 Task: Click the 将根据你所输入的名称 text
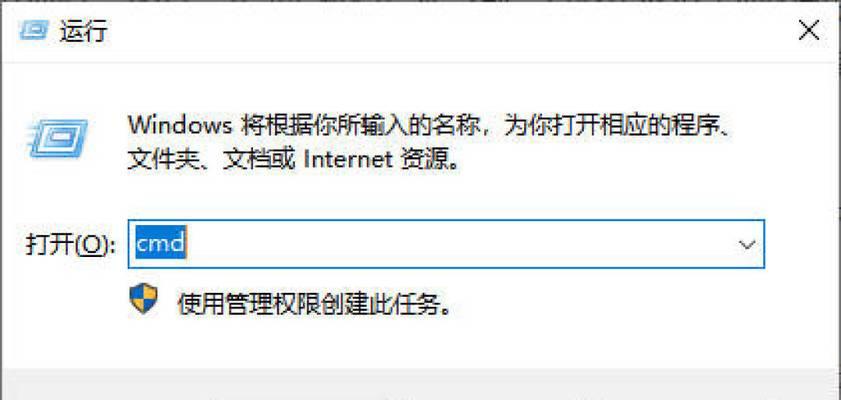[359, 127]
